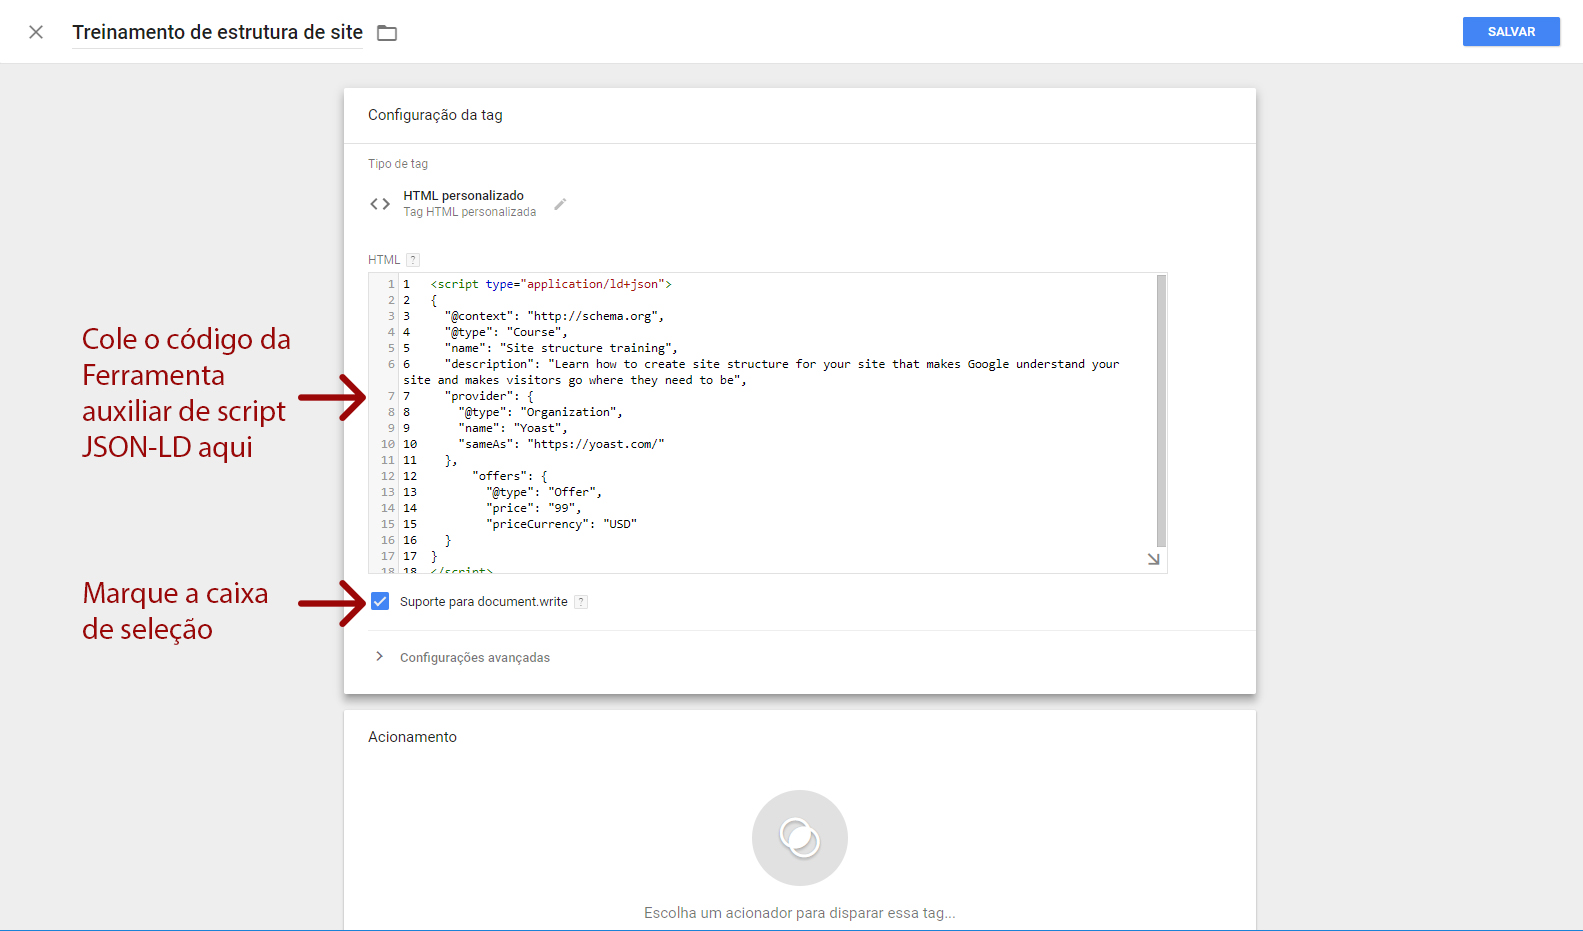Click Escolha um acionador para disparar text
Screen dimensions: 1583x931
point(800,913)
